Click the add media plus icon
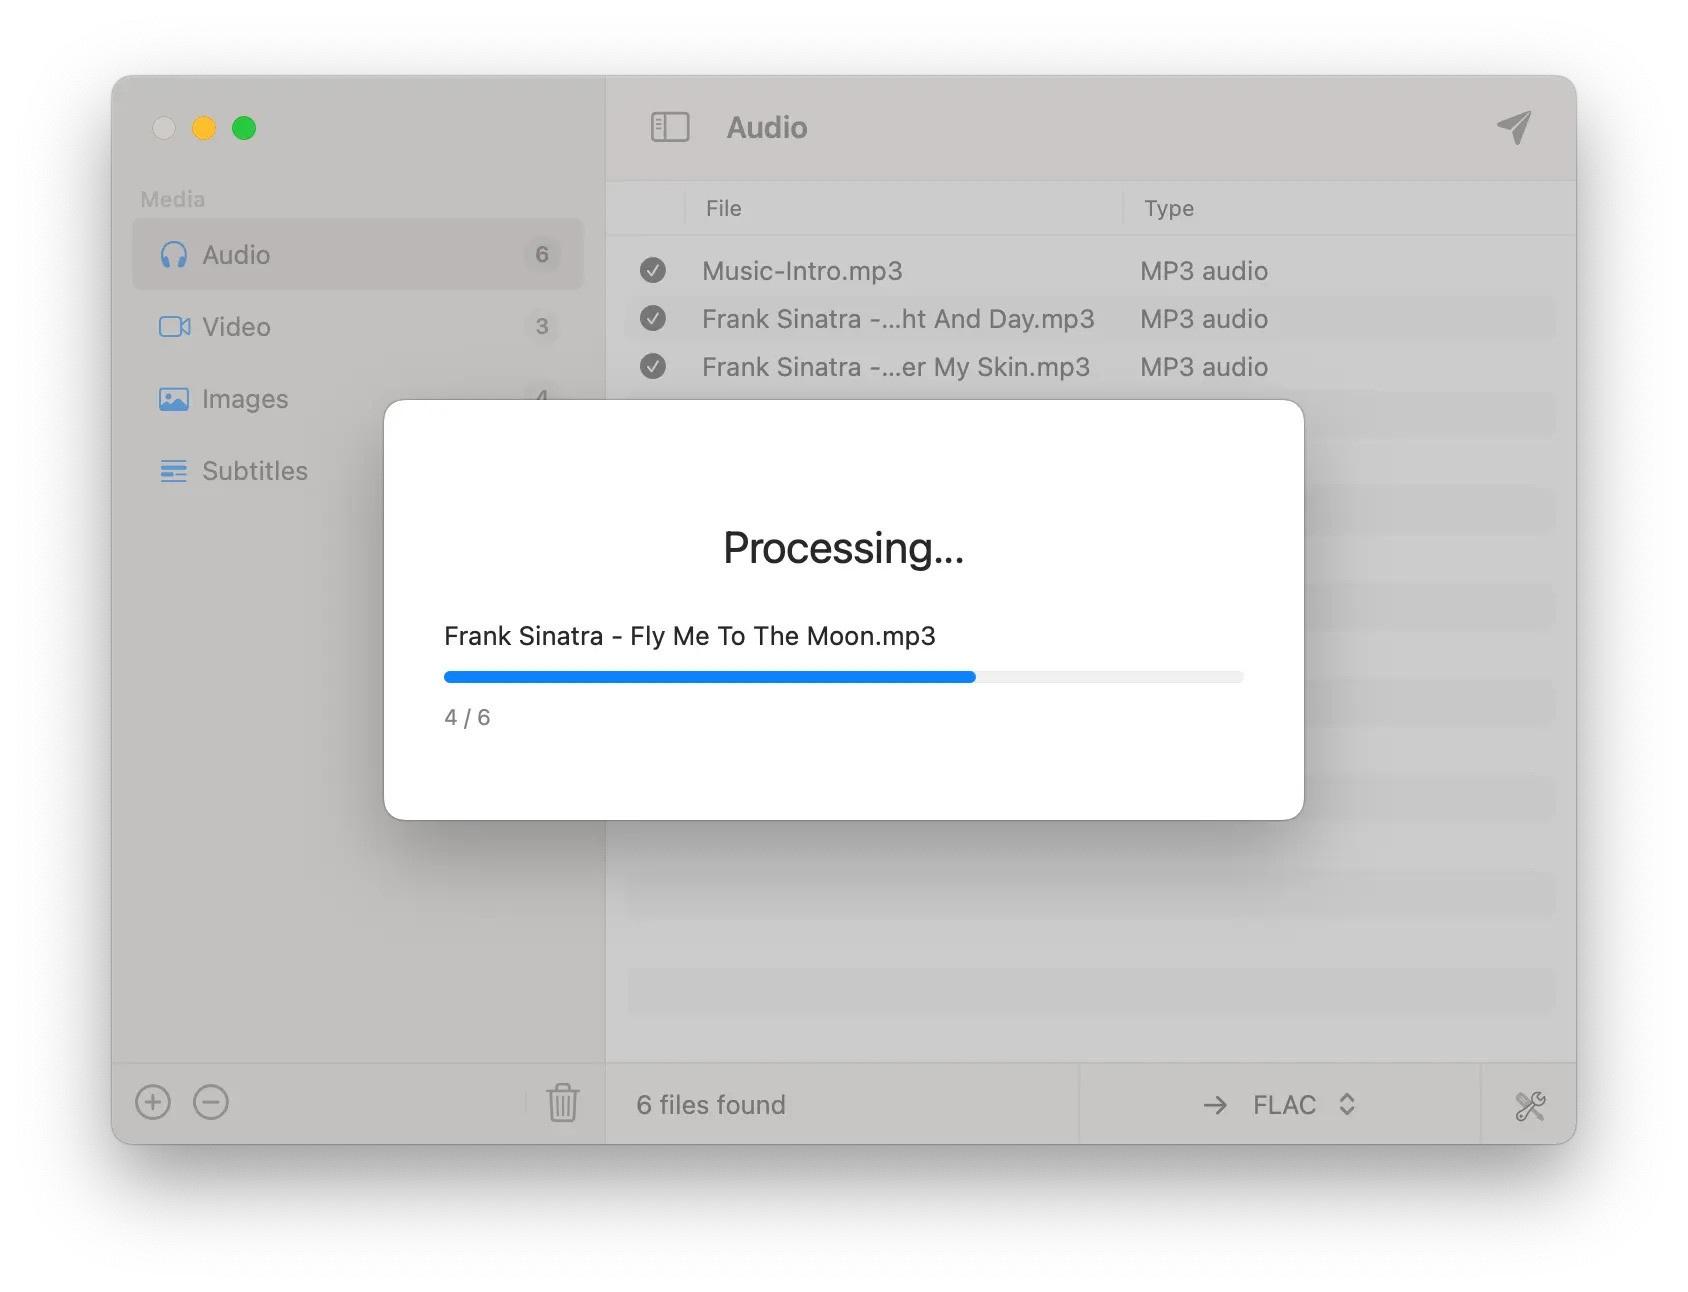 (153, 1102)
